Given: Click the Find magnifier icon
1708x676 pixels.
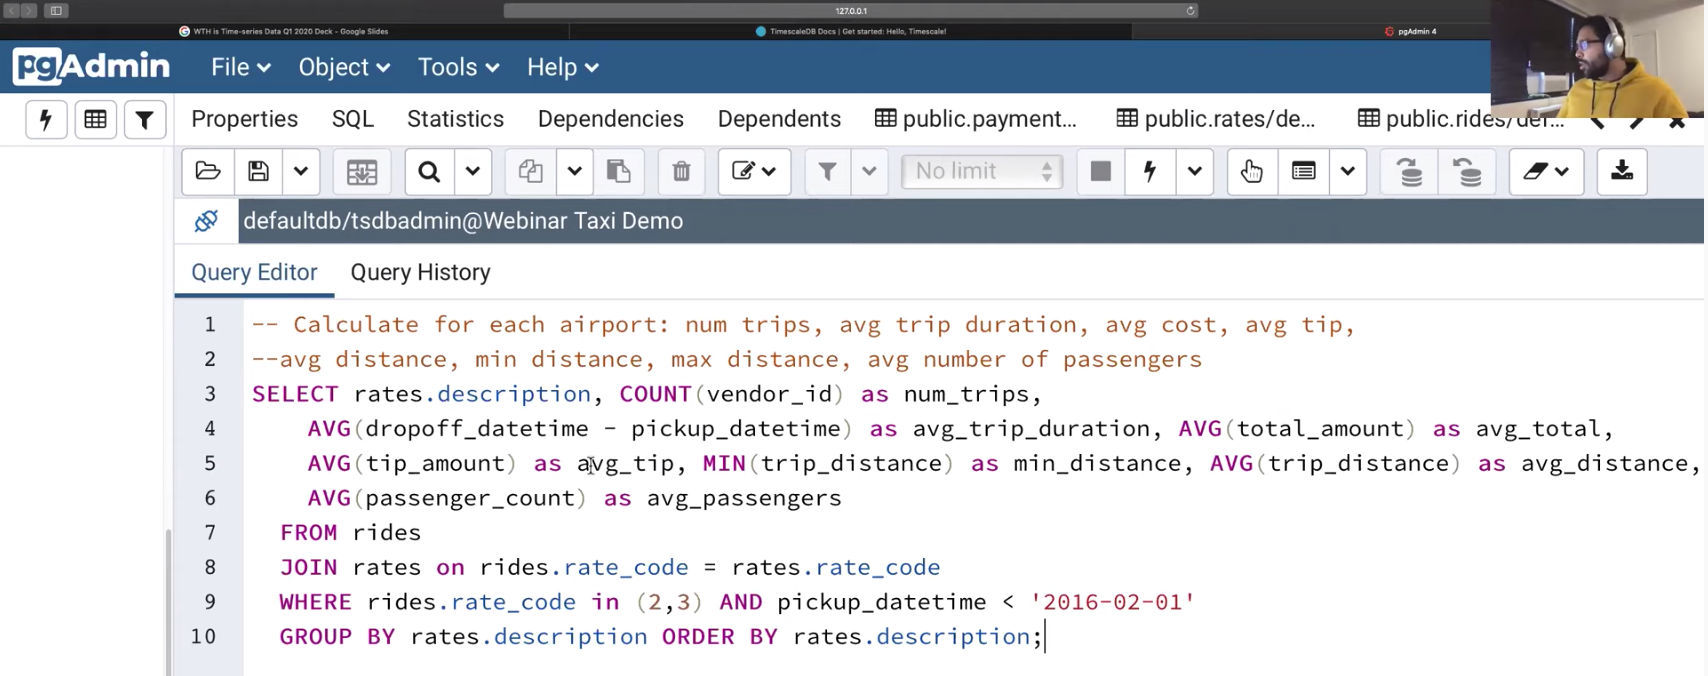Looking at the screenshot, I should coord(429,171).
